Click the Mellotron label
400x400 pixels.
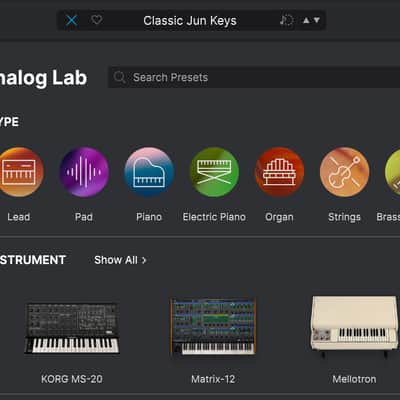(354, 379)
